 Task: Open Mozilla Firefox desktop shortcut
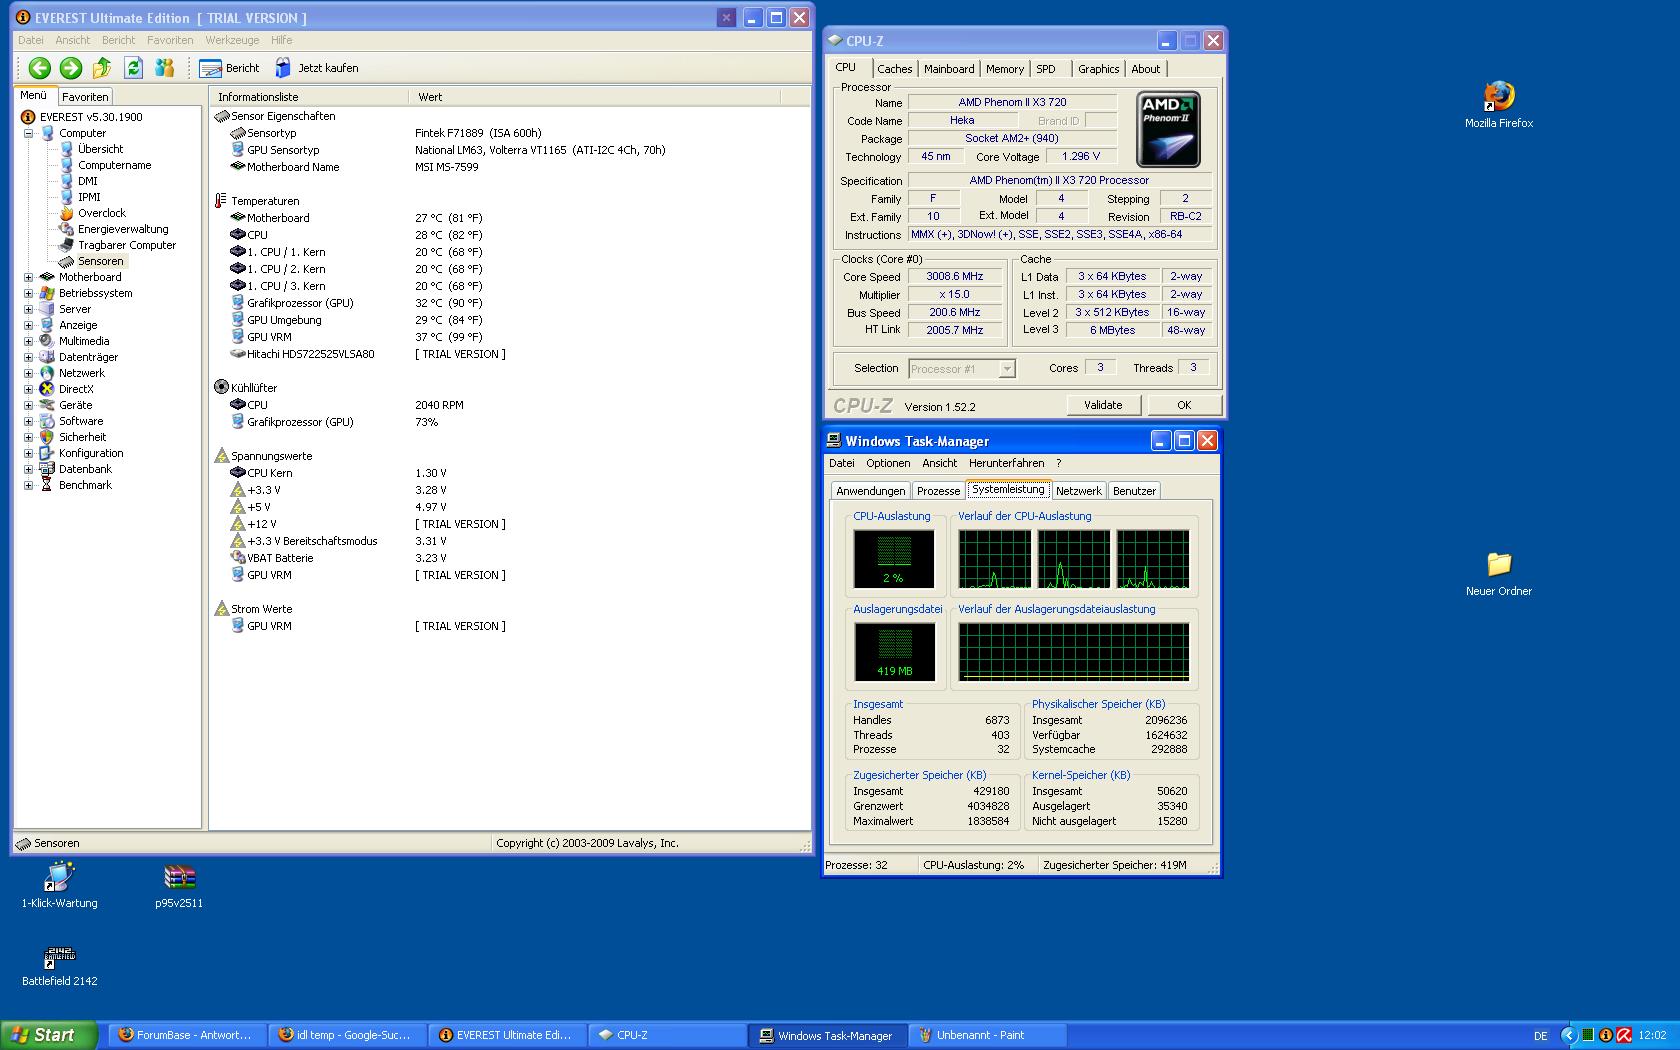pyautogui.click(x=1499, y=105)
